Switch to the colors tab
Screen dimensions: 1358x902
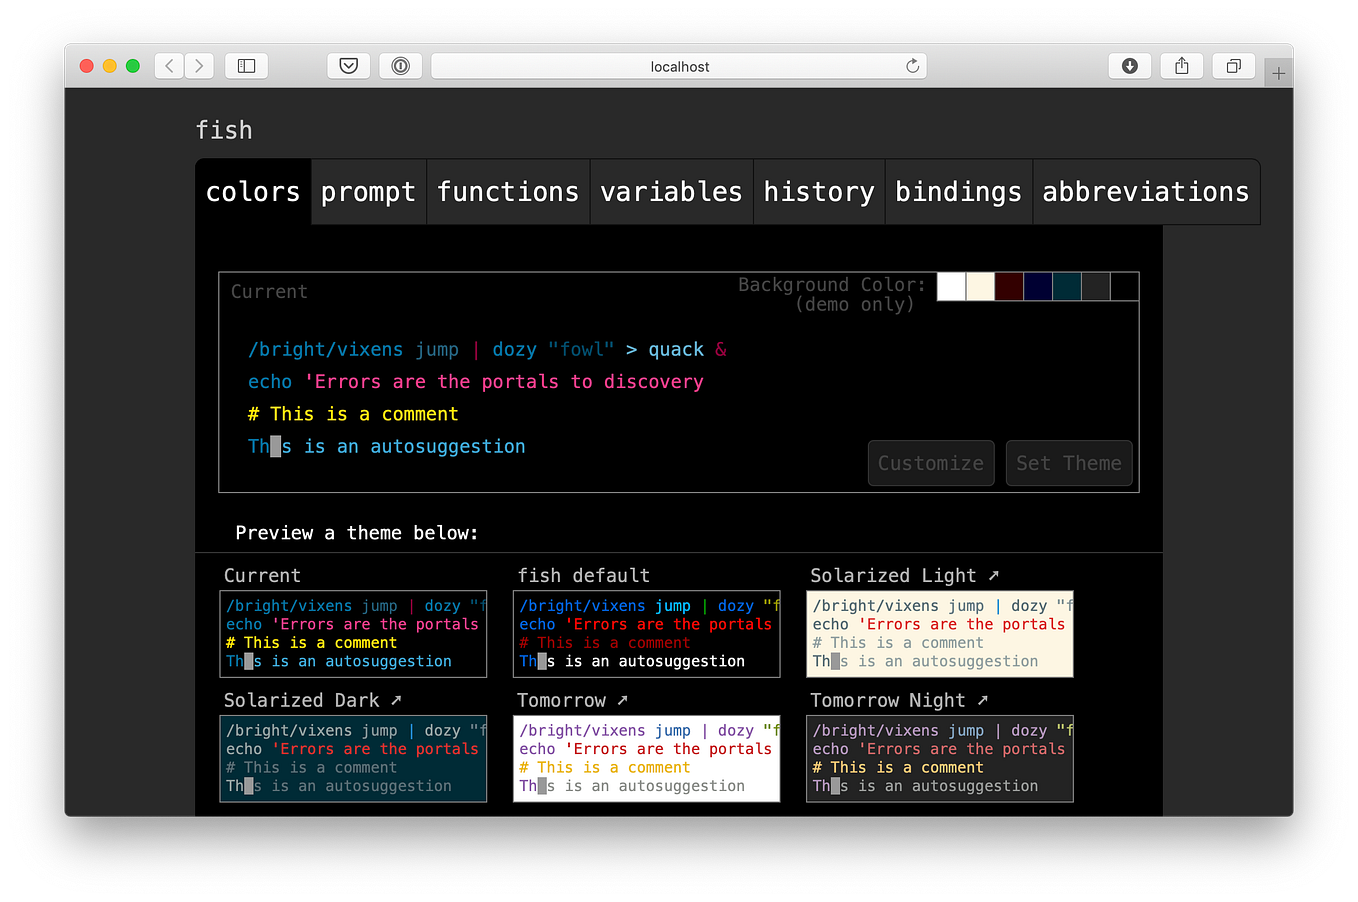(253, 192)
